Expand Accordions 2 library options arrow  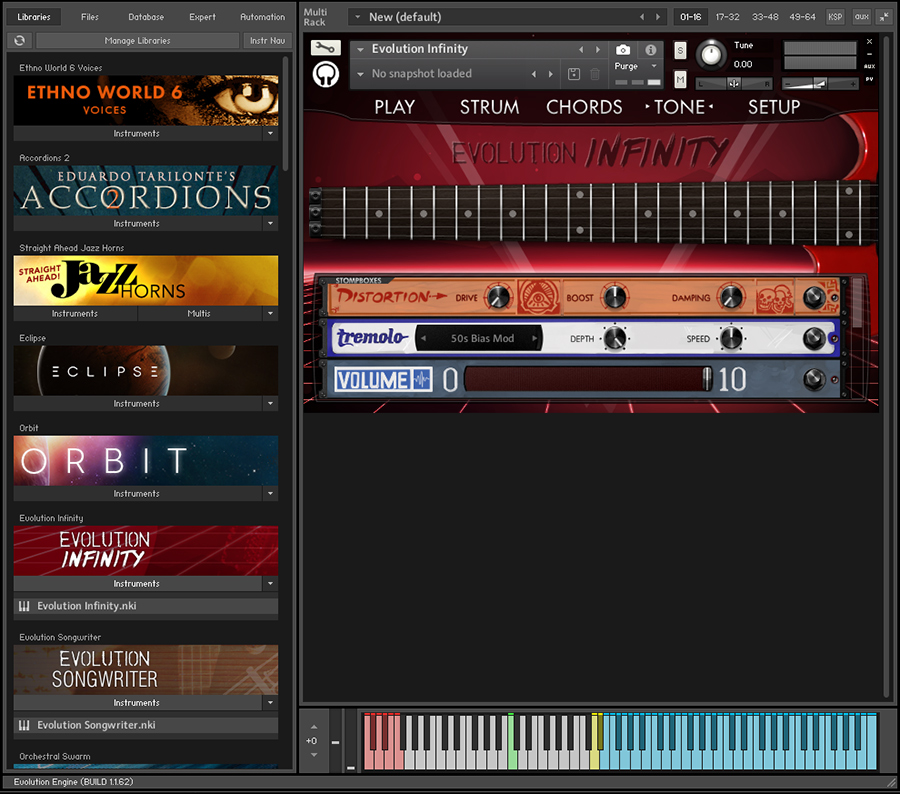[x=270, y=223]
